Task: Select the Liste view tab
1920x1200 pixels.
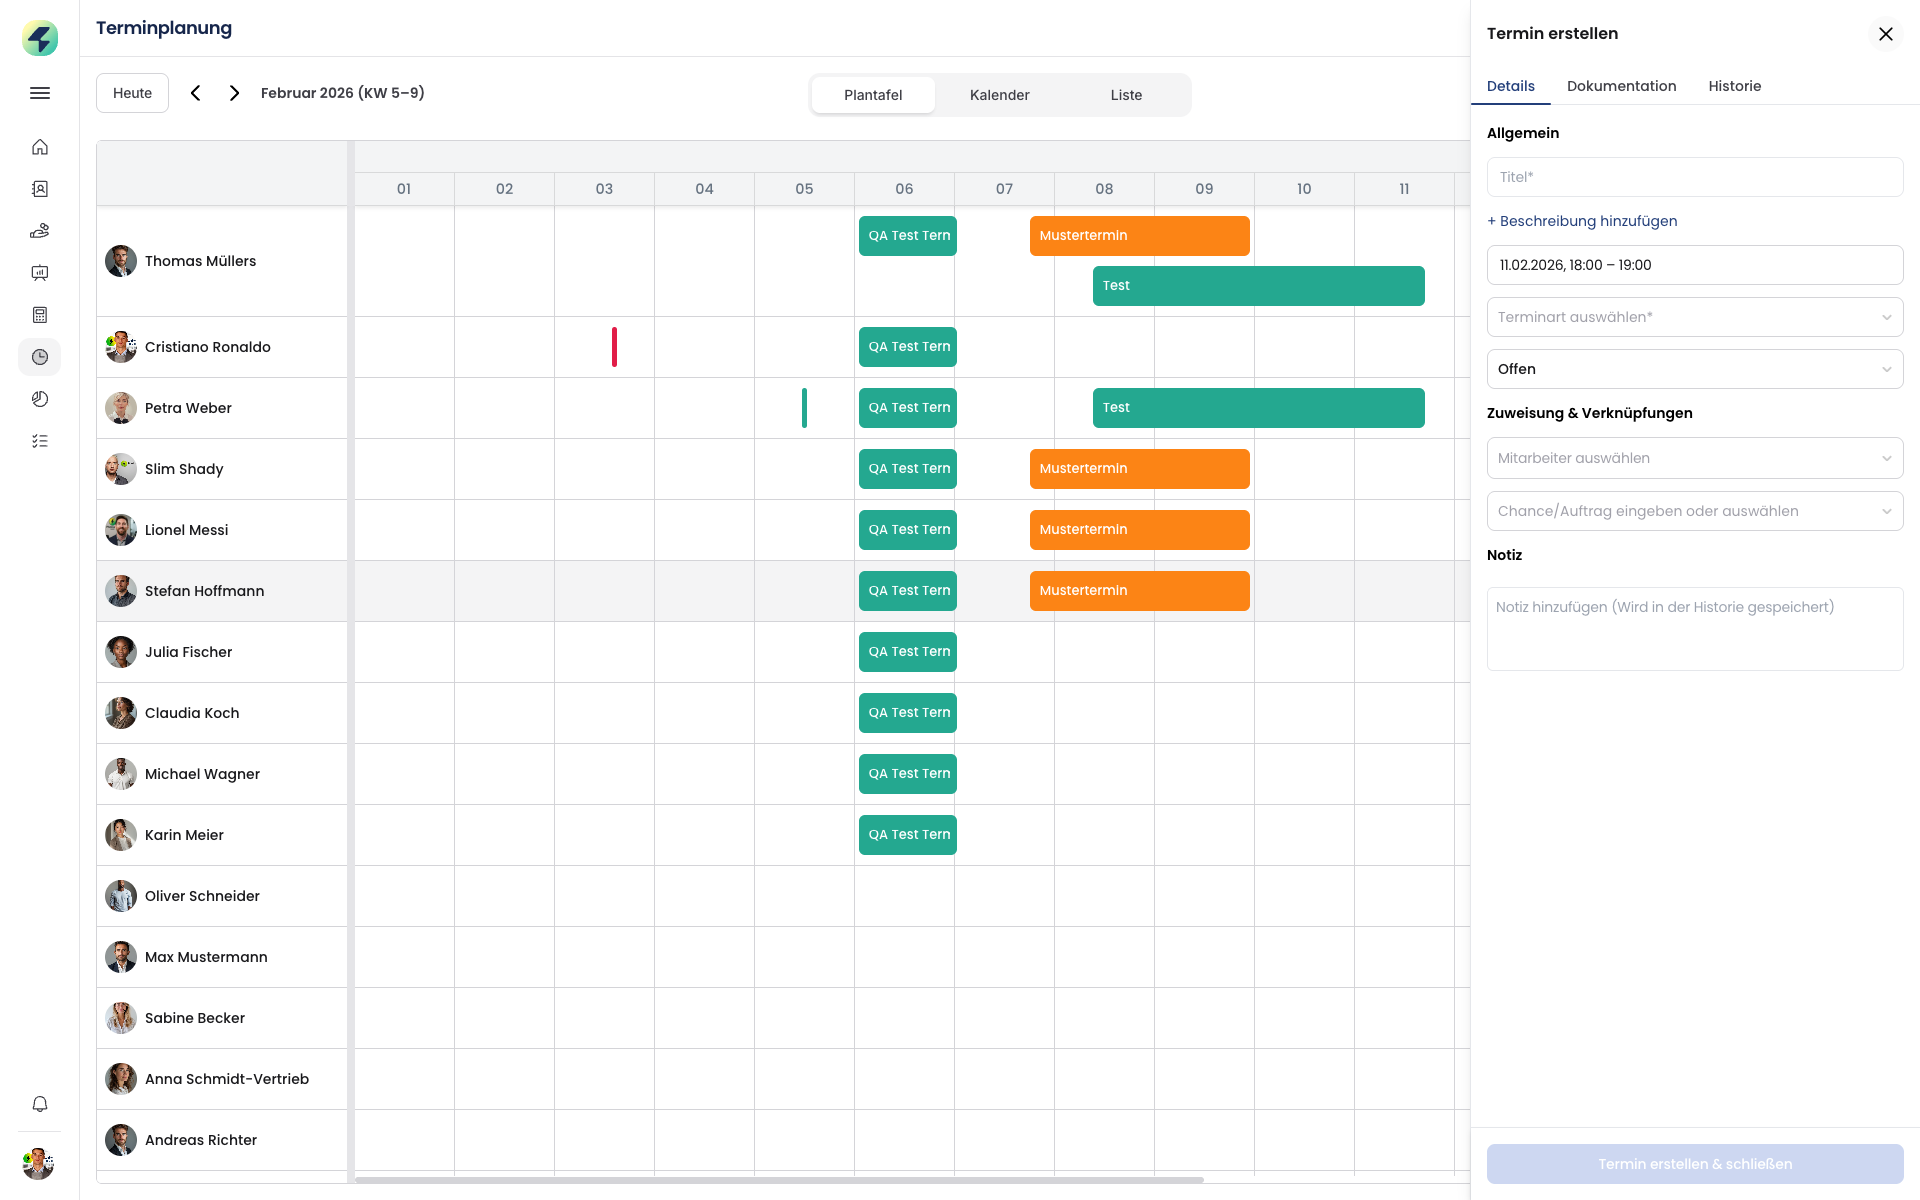Action: (x=1126, y=95)
